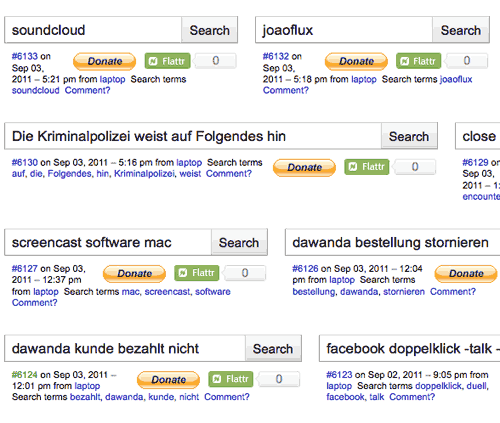500x423 pixels.
Task: Open entry link #6133
Action: coord(25,56)
